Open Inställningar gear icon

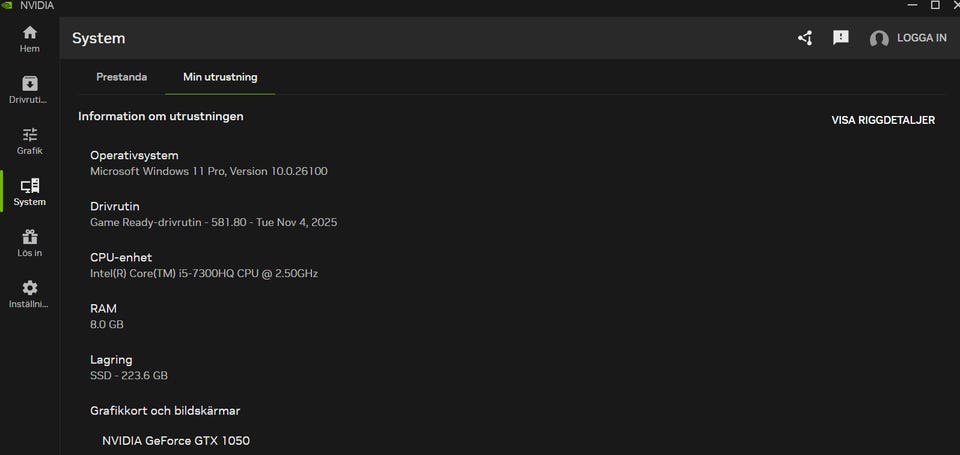tap(29, 289)
